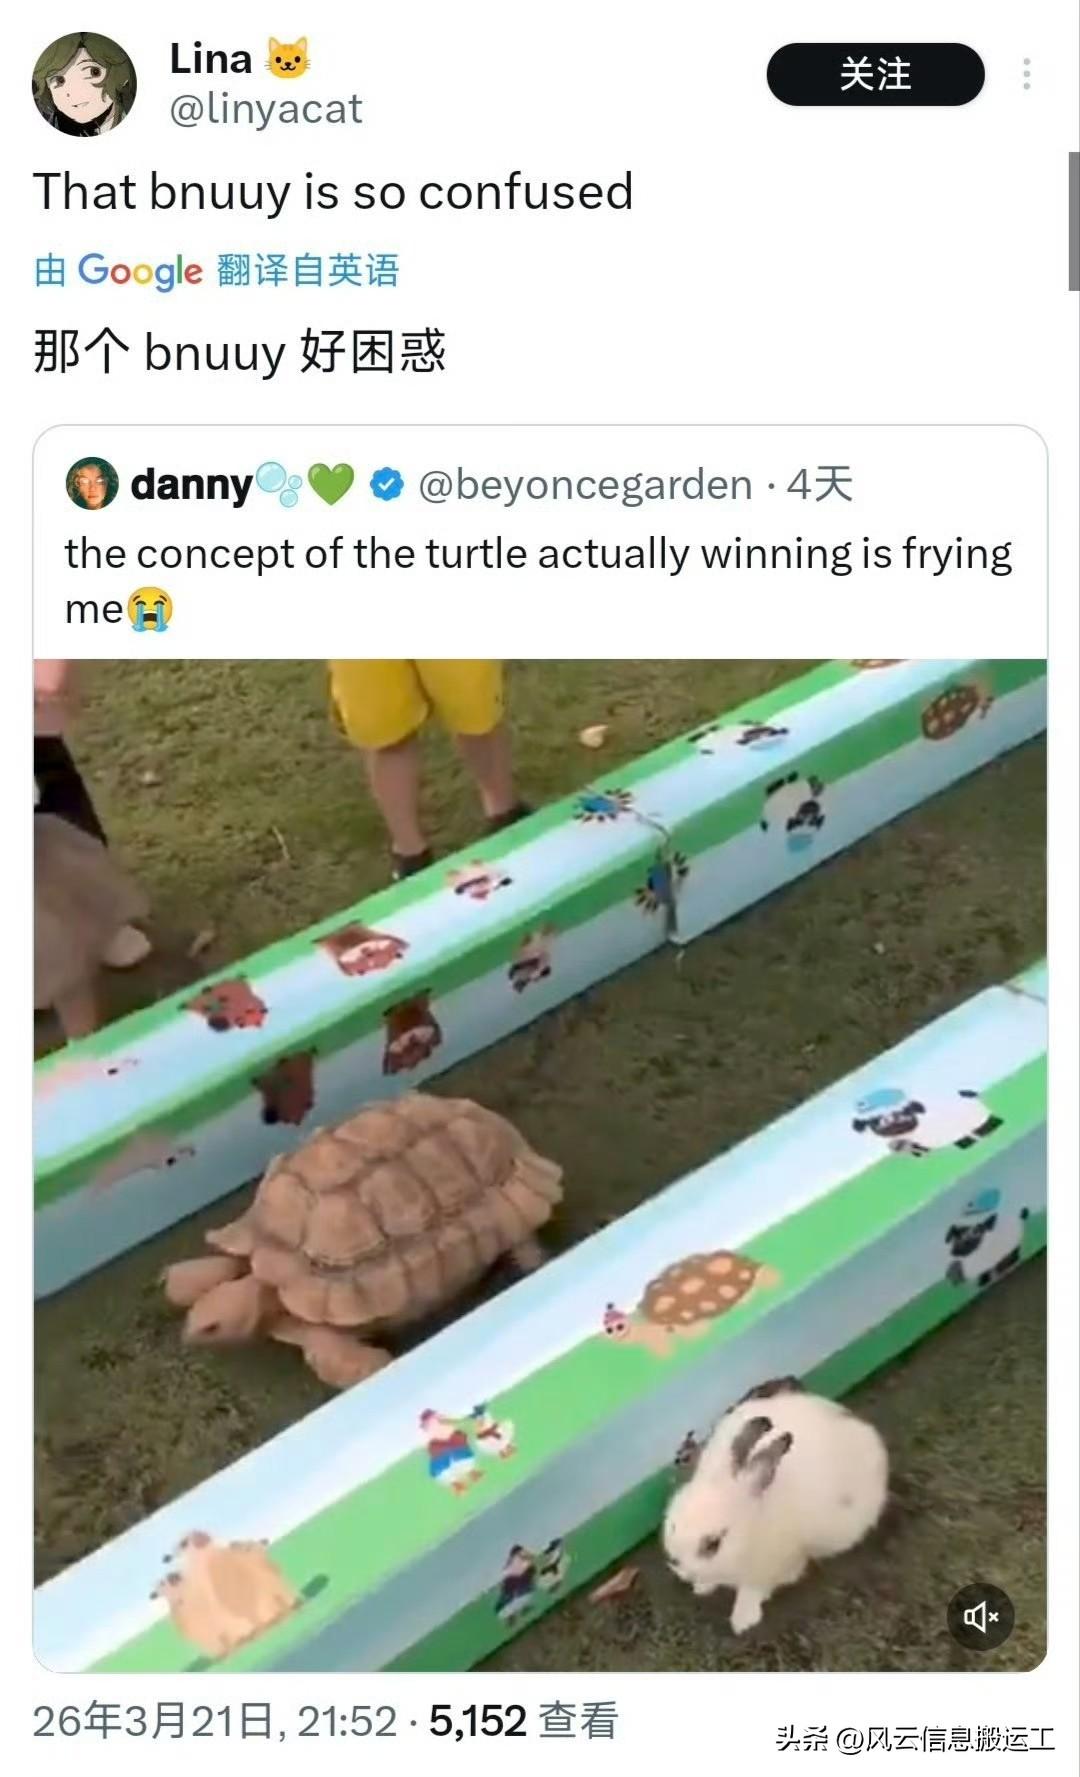Click the Google translate attribution link

217,270
